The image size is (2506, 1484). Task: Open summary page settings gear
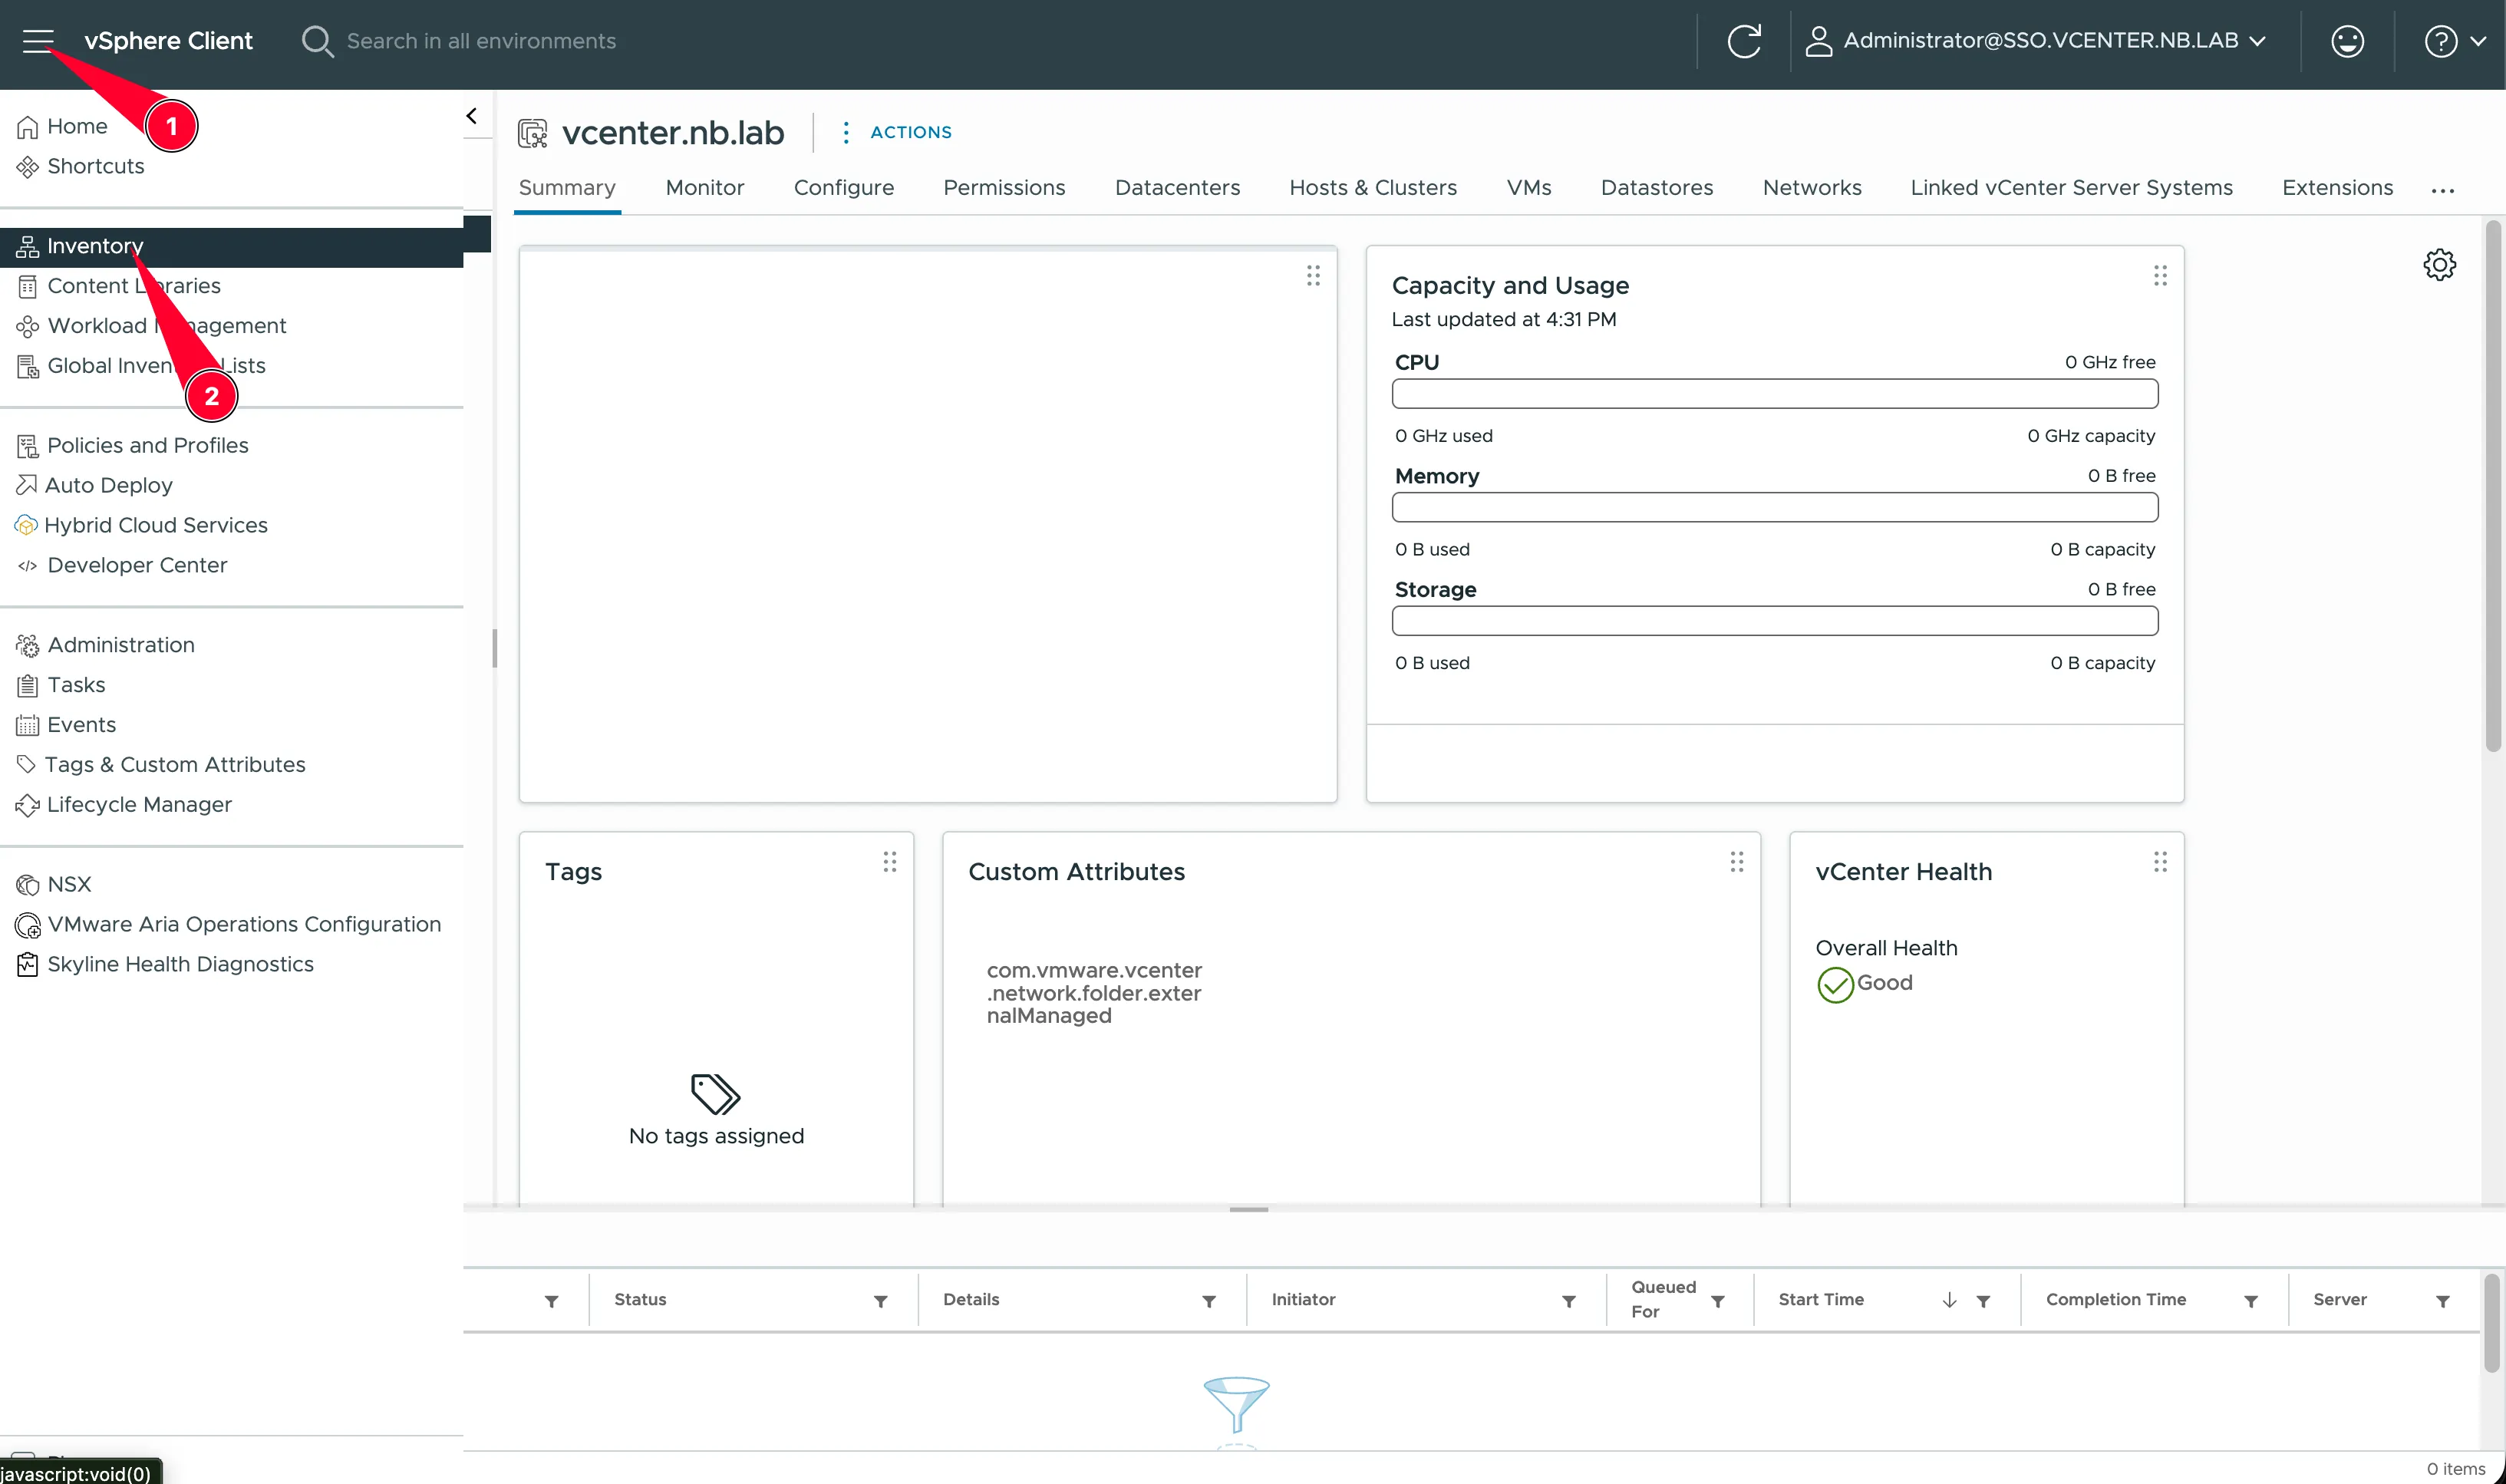pos(2439,265)
